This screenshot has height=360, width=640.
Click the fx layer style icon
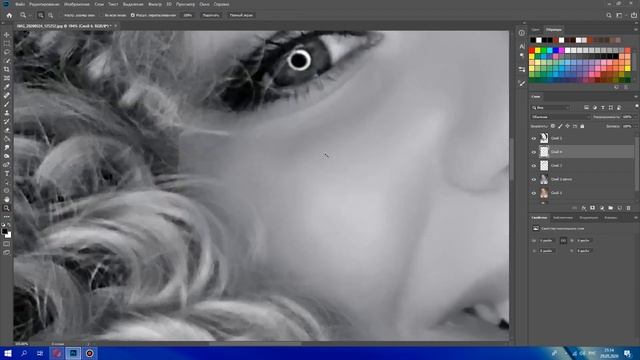click(x=584, y=208)
